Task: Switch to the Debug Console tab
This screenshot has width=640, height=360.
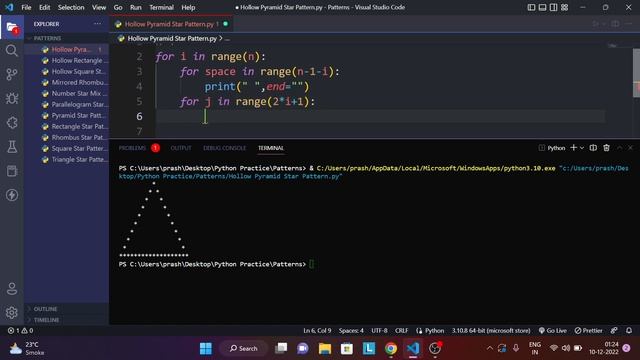Action: (x=224, y=148)
